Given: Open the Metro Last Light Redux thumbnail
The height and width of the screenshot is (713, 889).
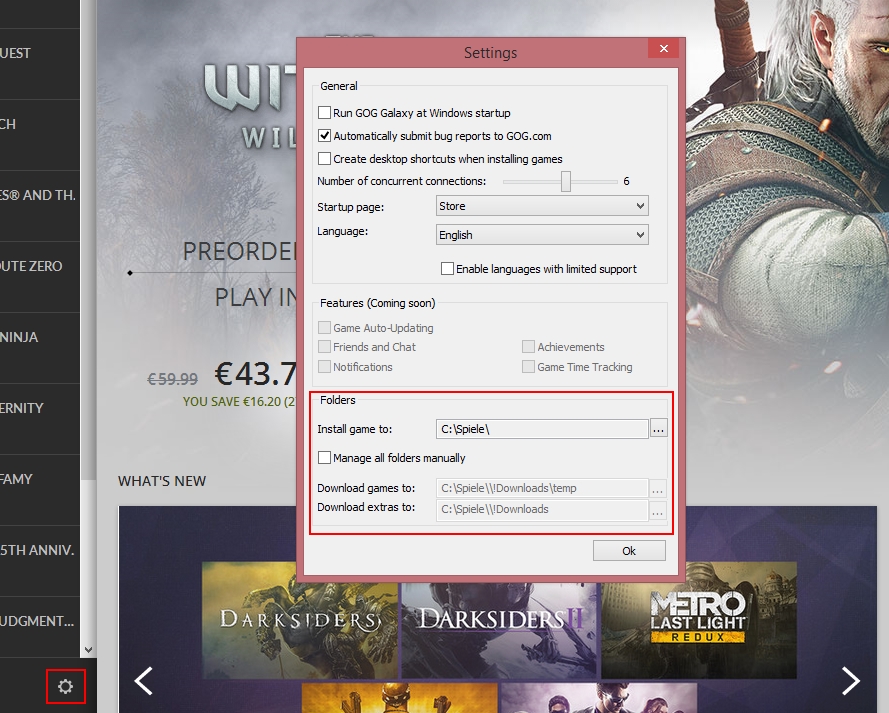Looking at the screenshot, I should [x=699, y=620].
